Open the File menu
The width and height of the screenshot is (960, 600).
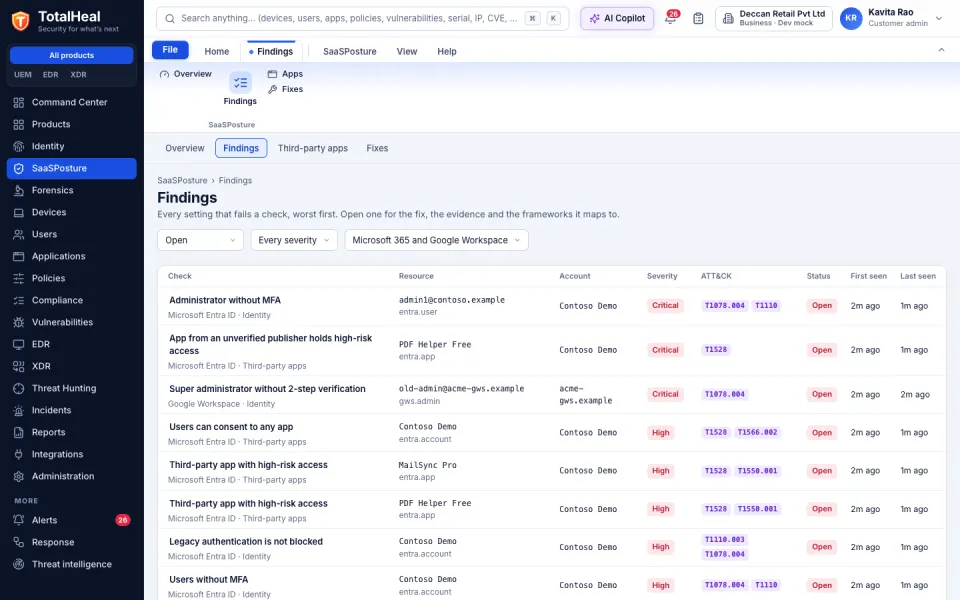(170, 50)
